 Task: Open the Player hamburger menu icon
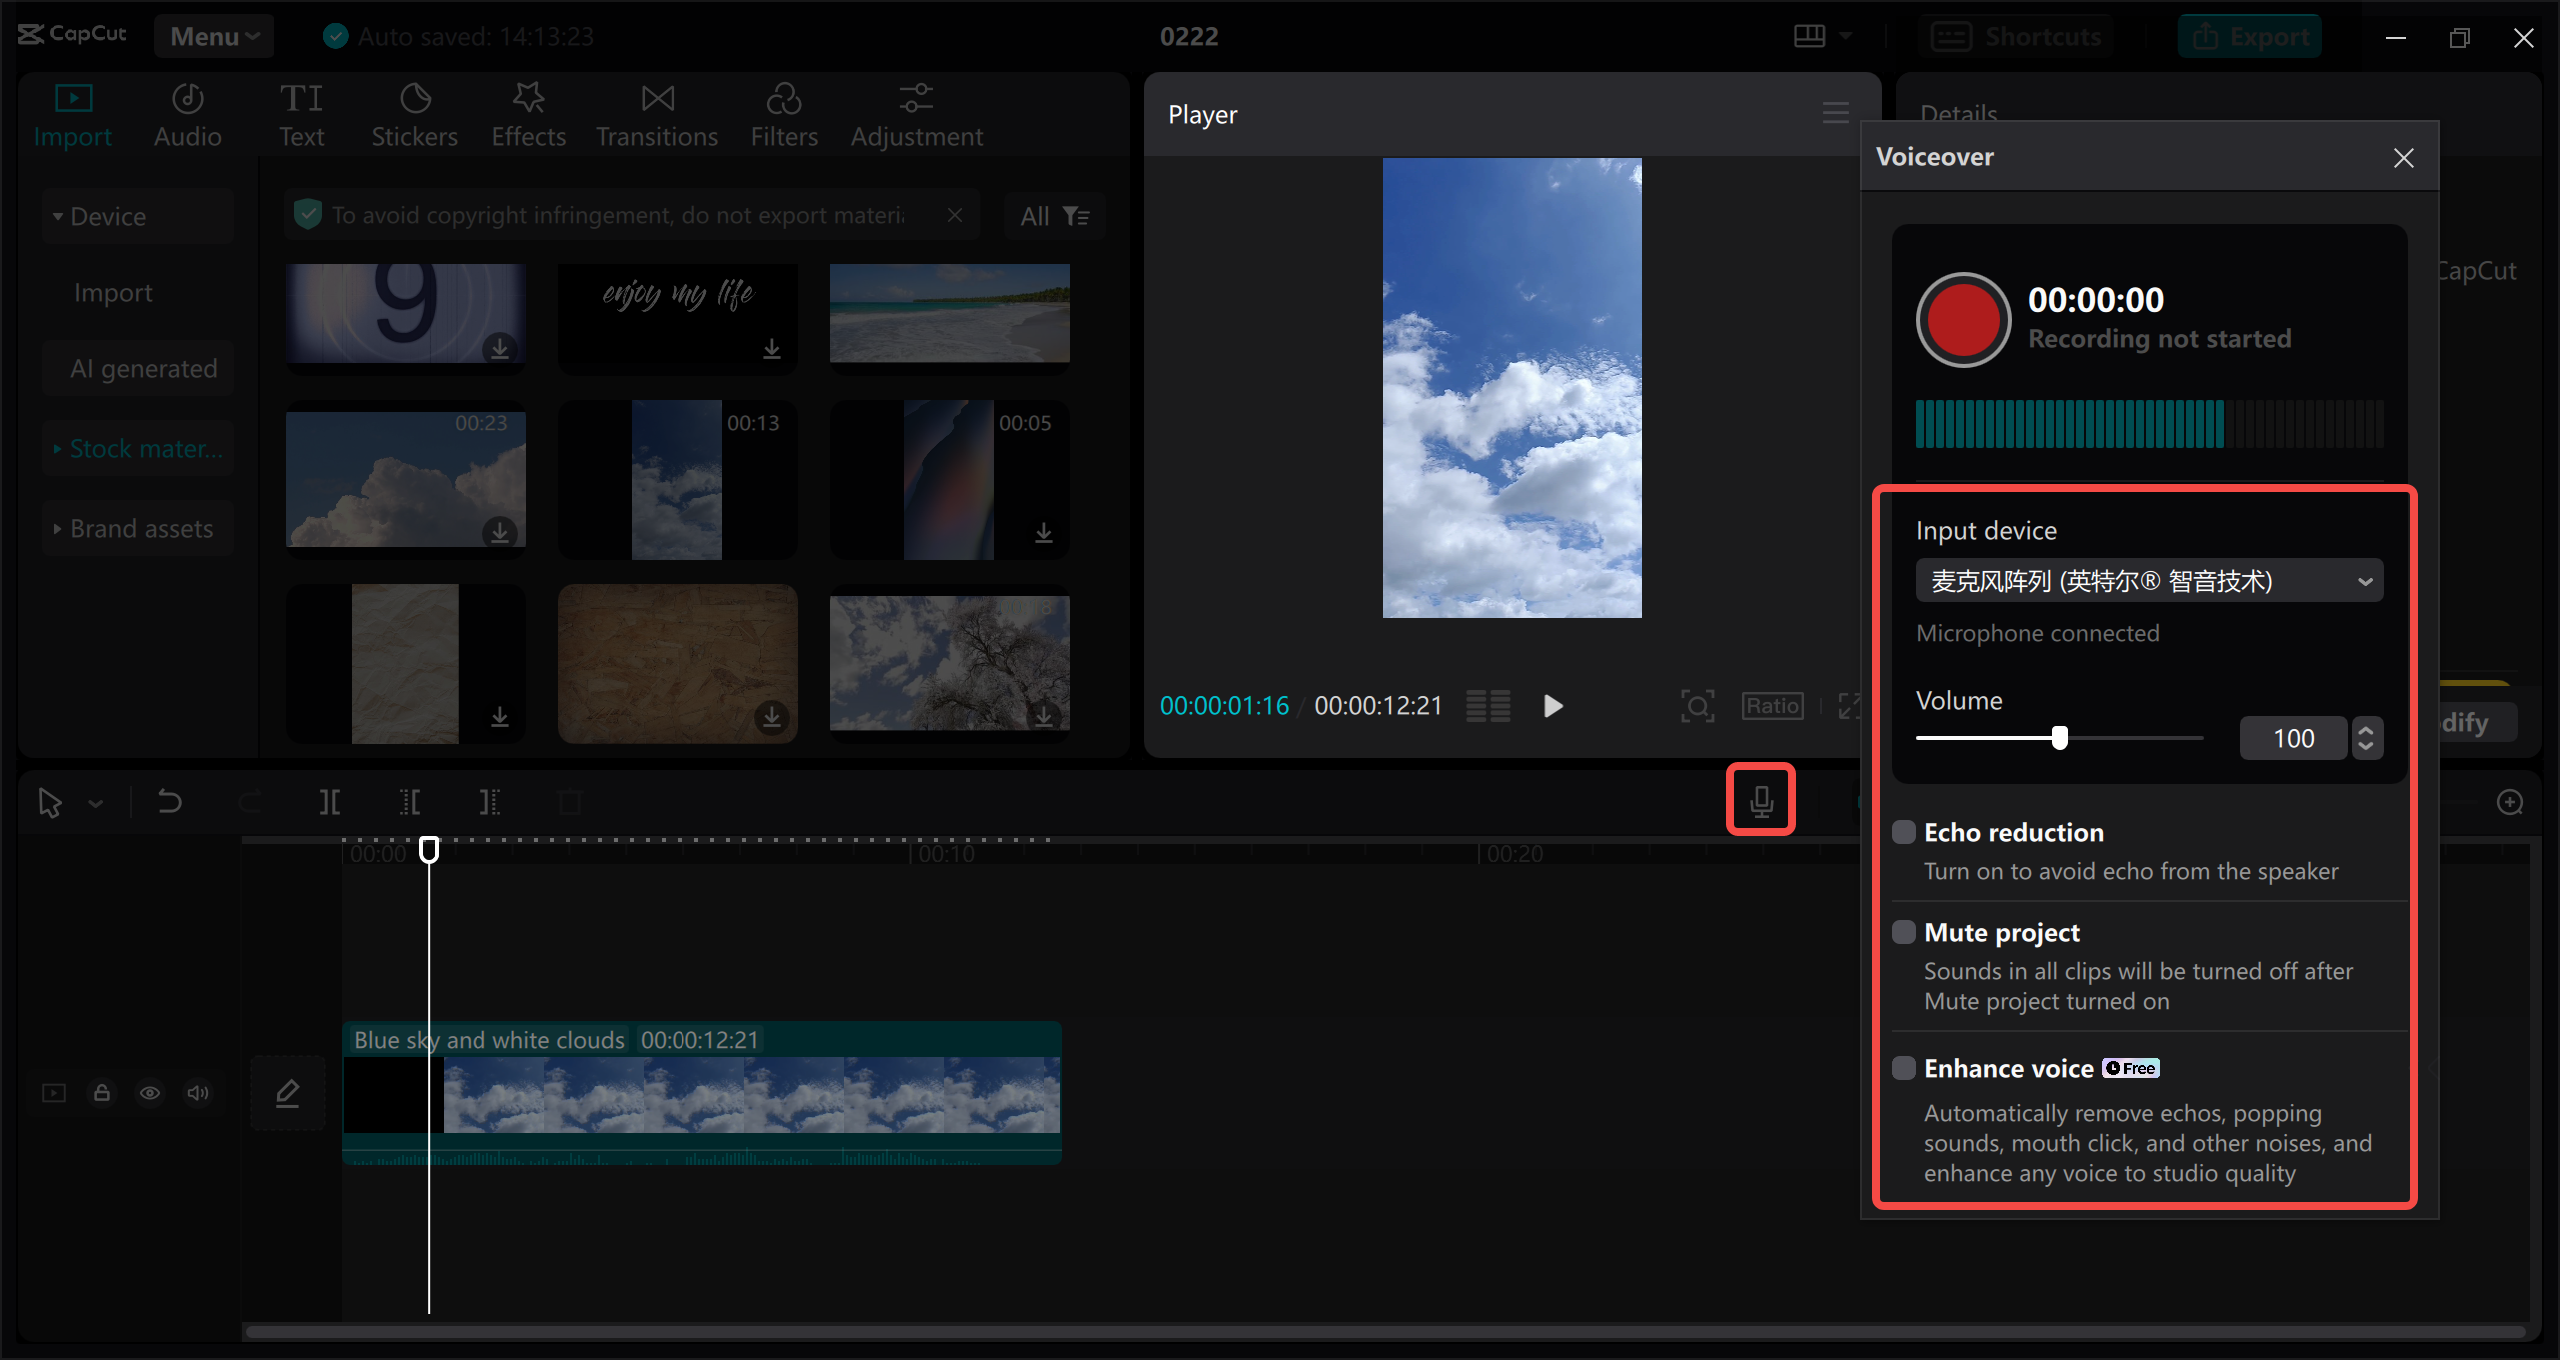(x=1835, y=113)
